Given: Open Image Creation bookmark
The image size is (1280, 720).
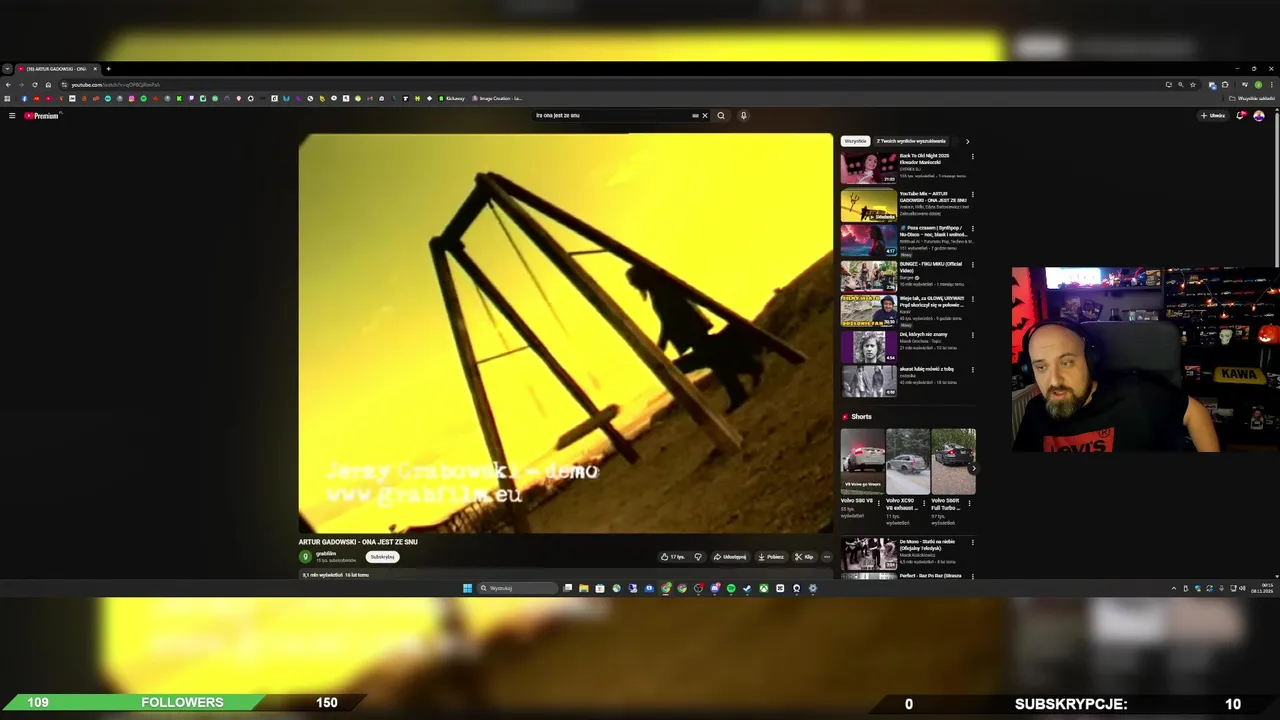Looking at the screenshot, I should point(497,98).
